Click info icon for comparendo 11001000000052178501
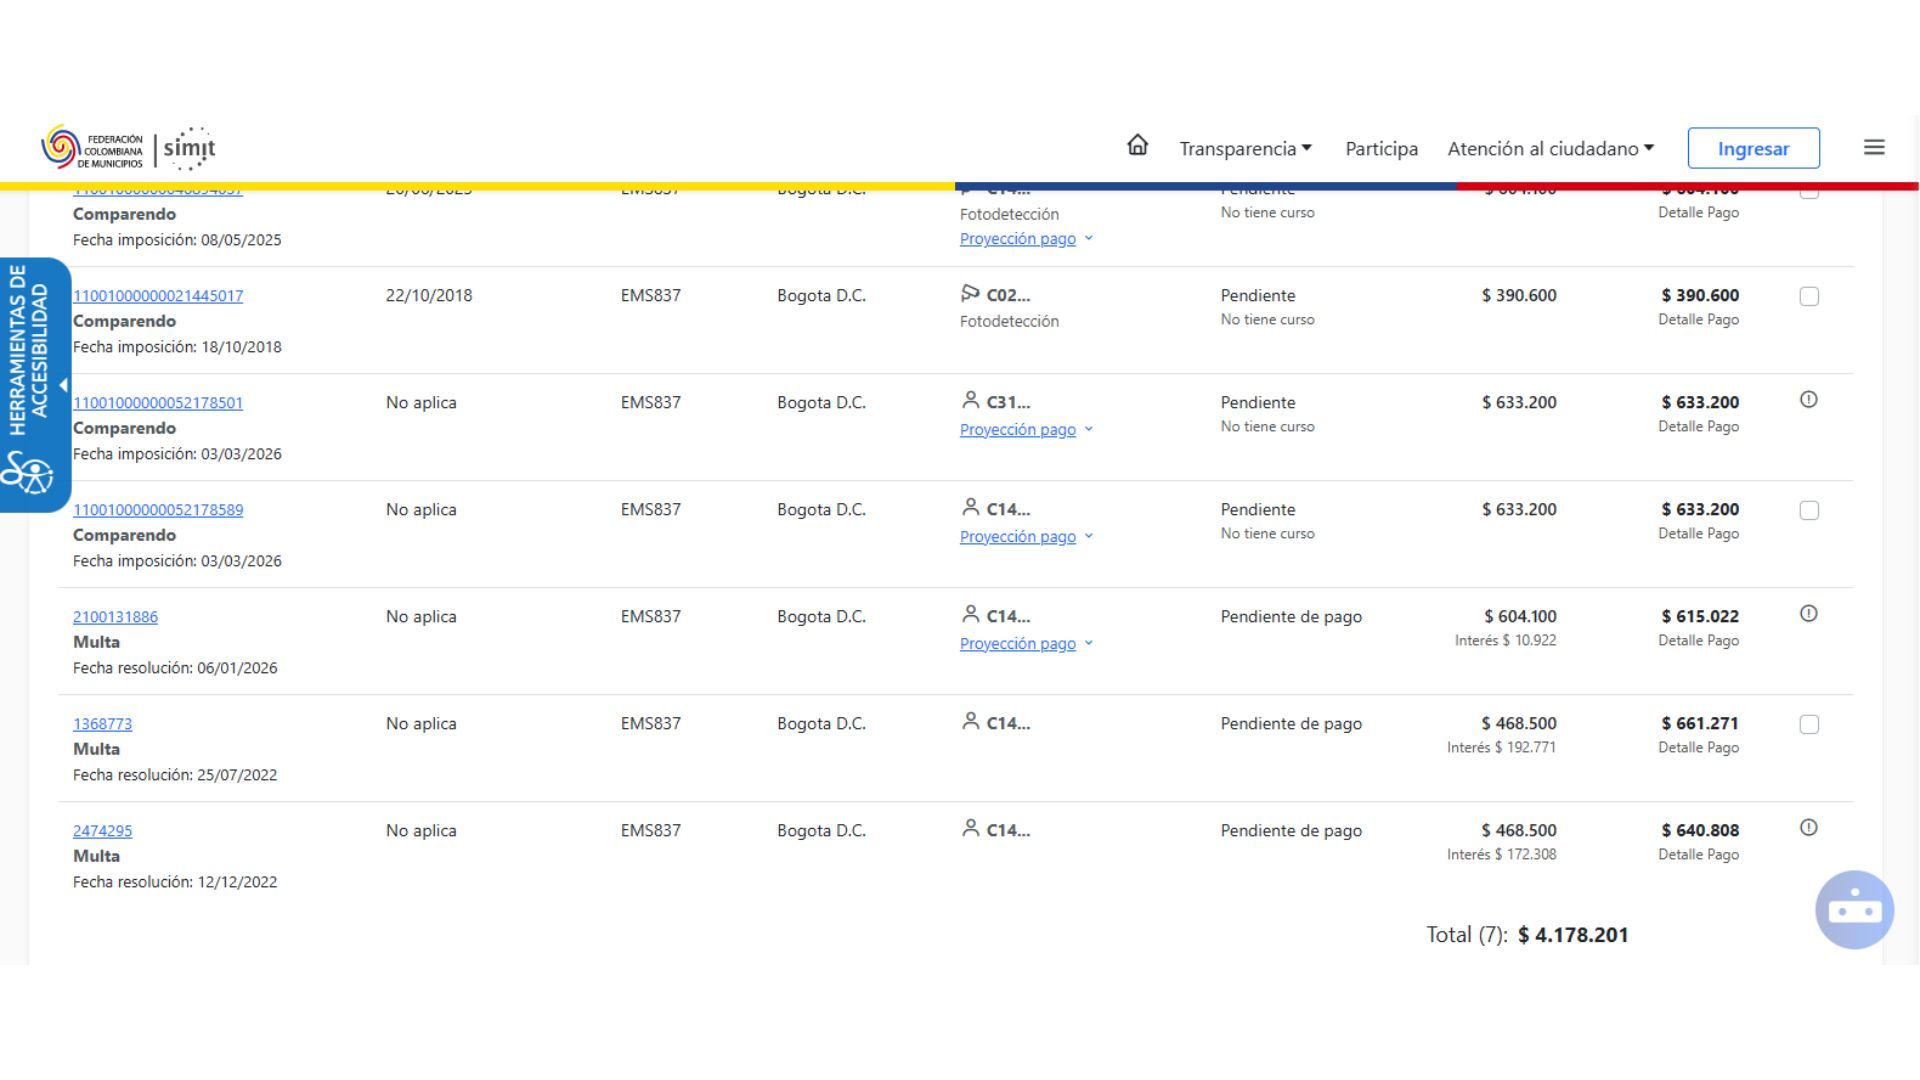The image size is (1920, 1080). (x=1808, y=400)
